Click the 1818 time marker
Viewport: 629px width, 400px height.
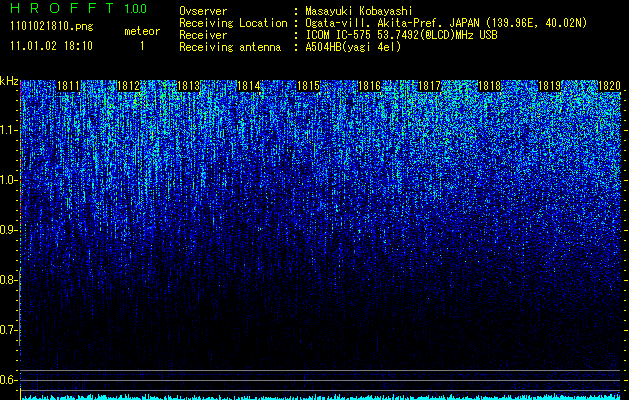coord(489,85)
